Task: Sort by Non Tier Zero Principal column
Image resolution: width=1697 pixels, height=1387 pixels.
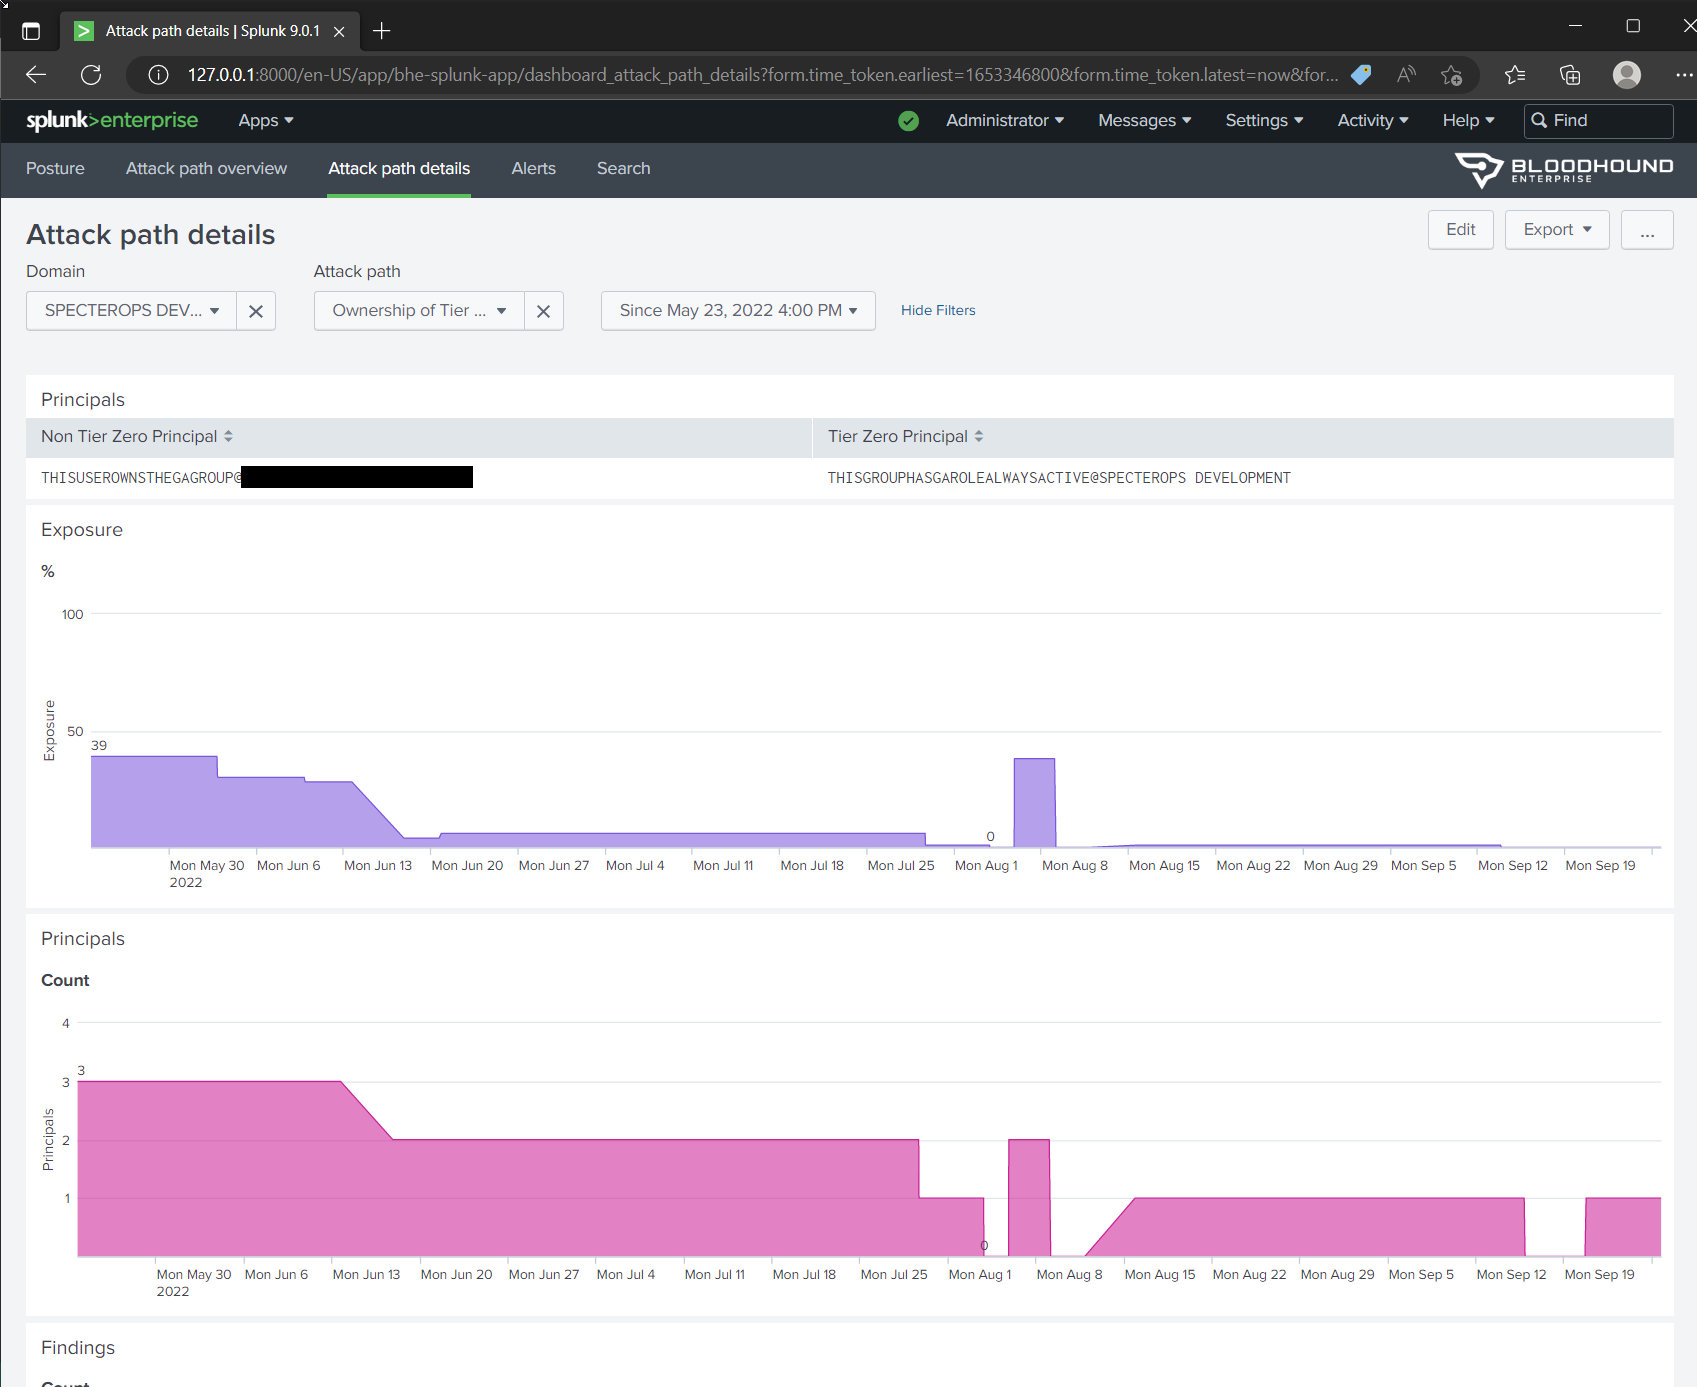Action: [137, 436]
